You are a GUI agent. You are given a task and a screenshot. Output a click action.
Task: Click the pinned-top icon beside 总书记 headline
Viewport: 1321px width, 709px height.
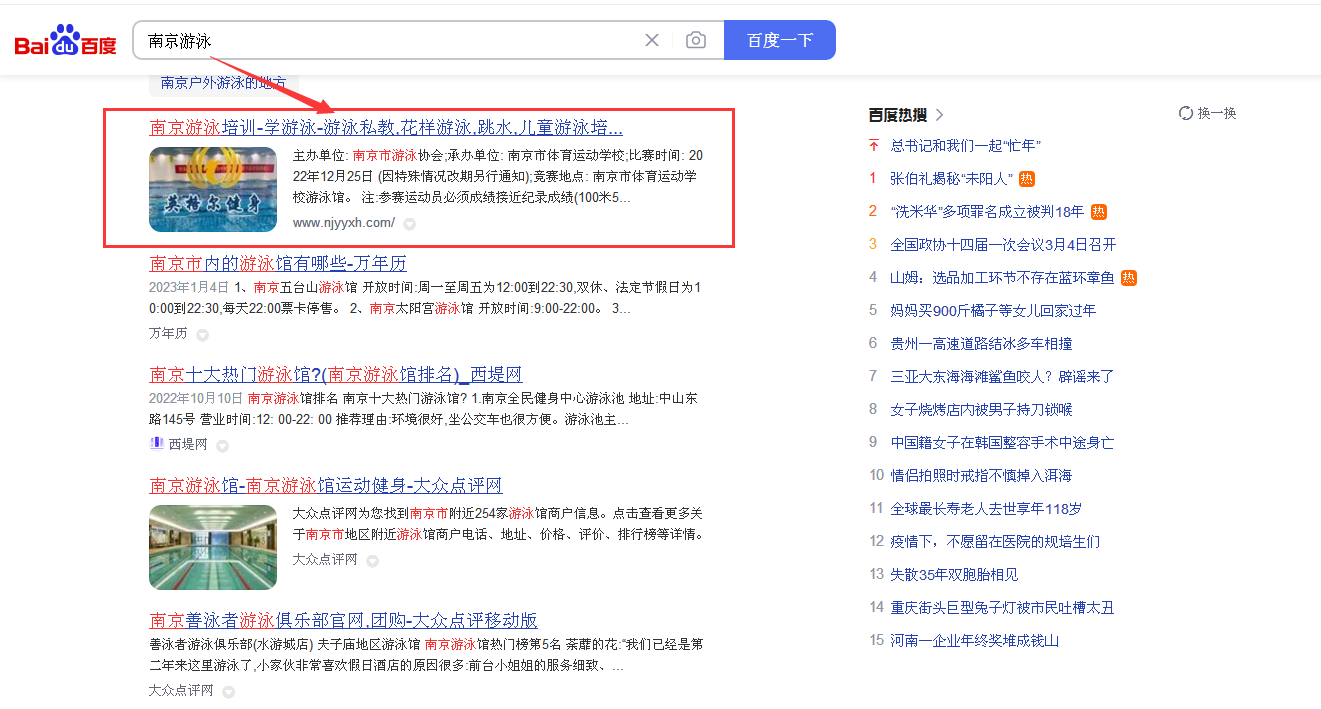pos(873,146)
